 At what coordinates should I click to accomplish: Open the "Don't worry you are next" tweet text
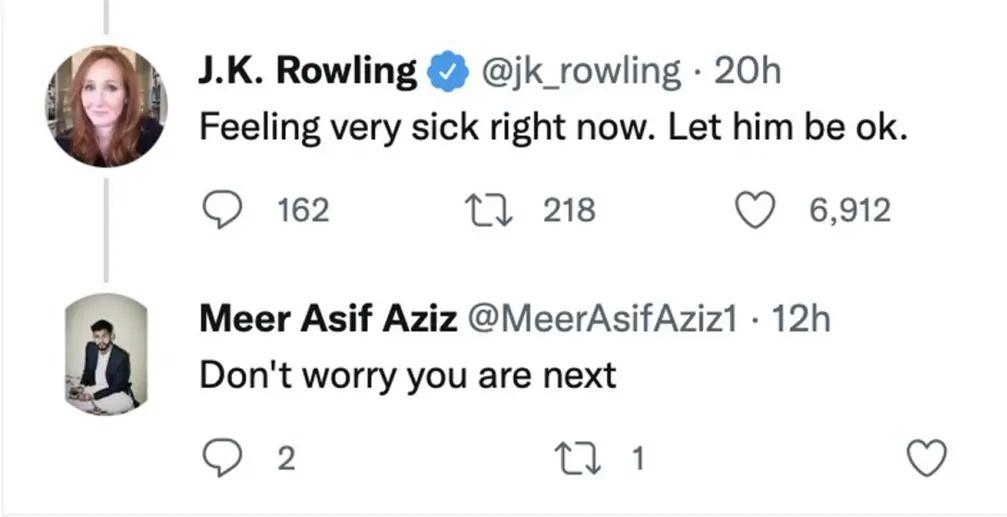408,375
